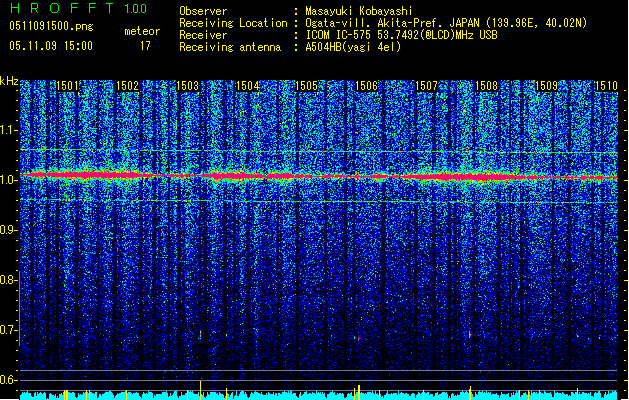Click the 1507 time marker
The width and height of the screenshot is (629, 400).
click(x=426, y=86)
